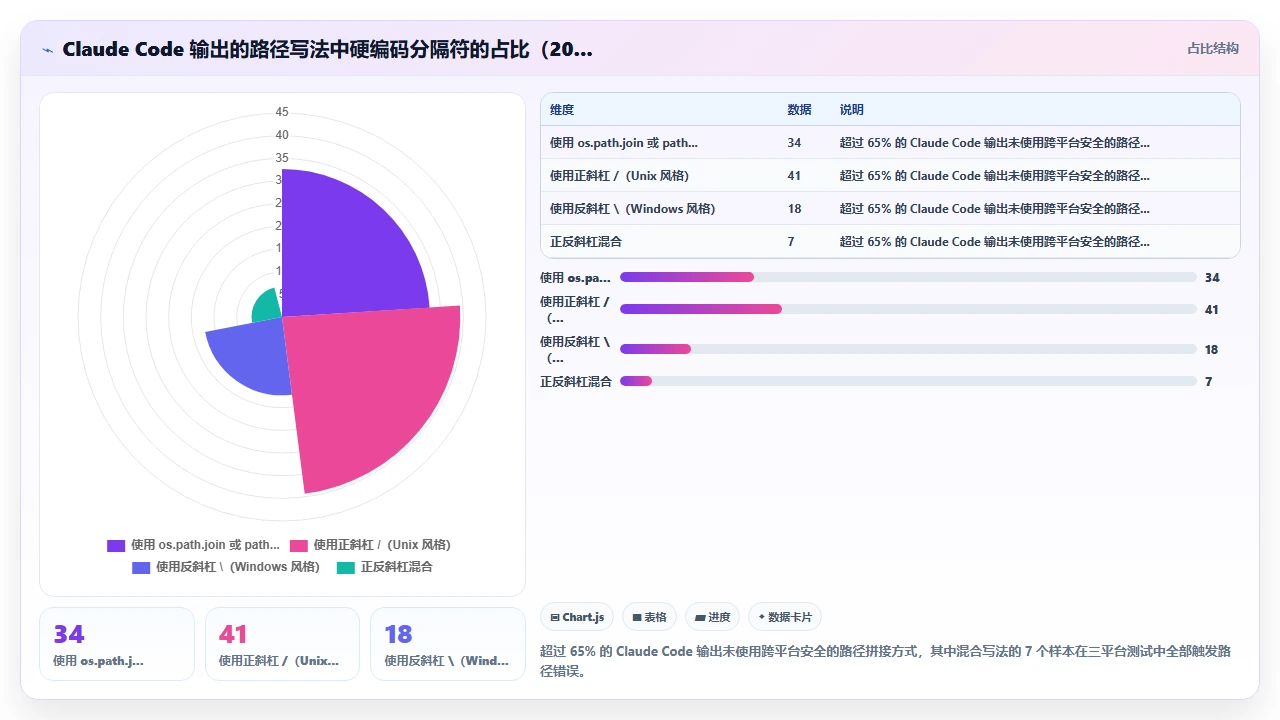The height and width of the screenshot is (720, 1280).
Task: Click the 数据 column header
Action: point(799,110)
